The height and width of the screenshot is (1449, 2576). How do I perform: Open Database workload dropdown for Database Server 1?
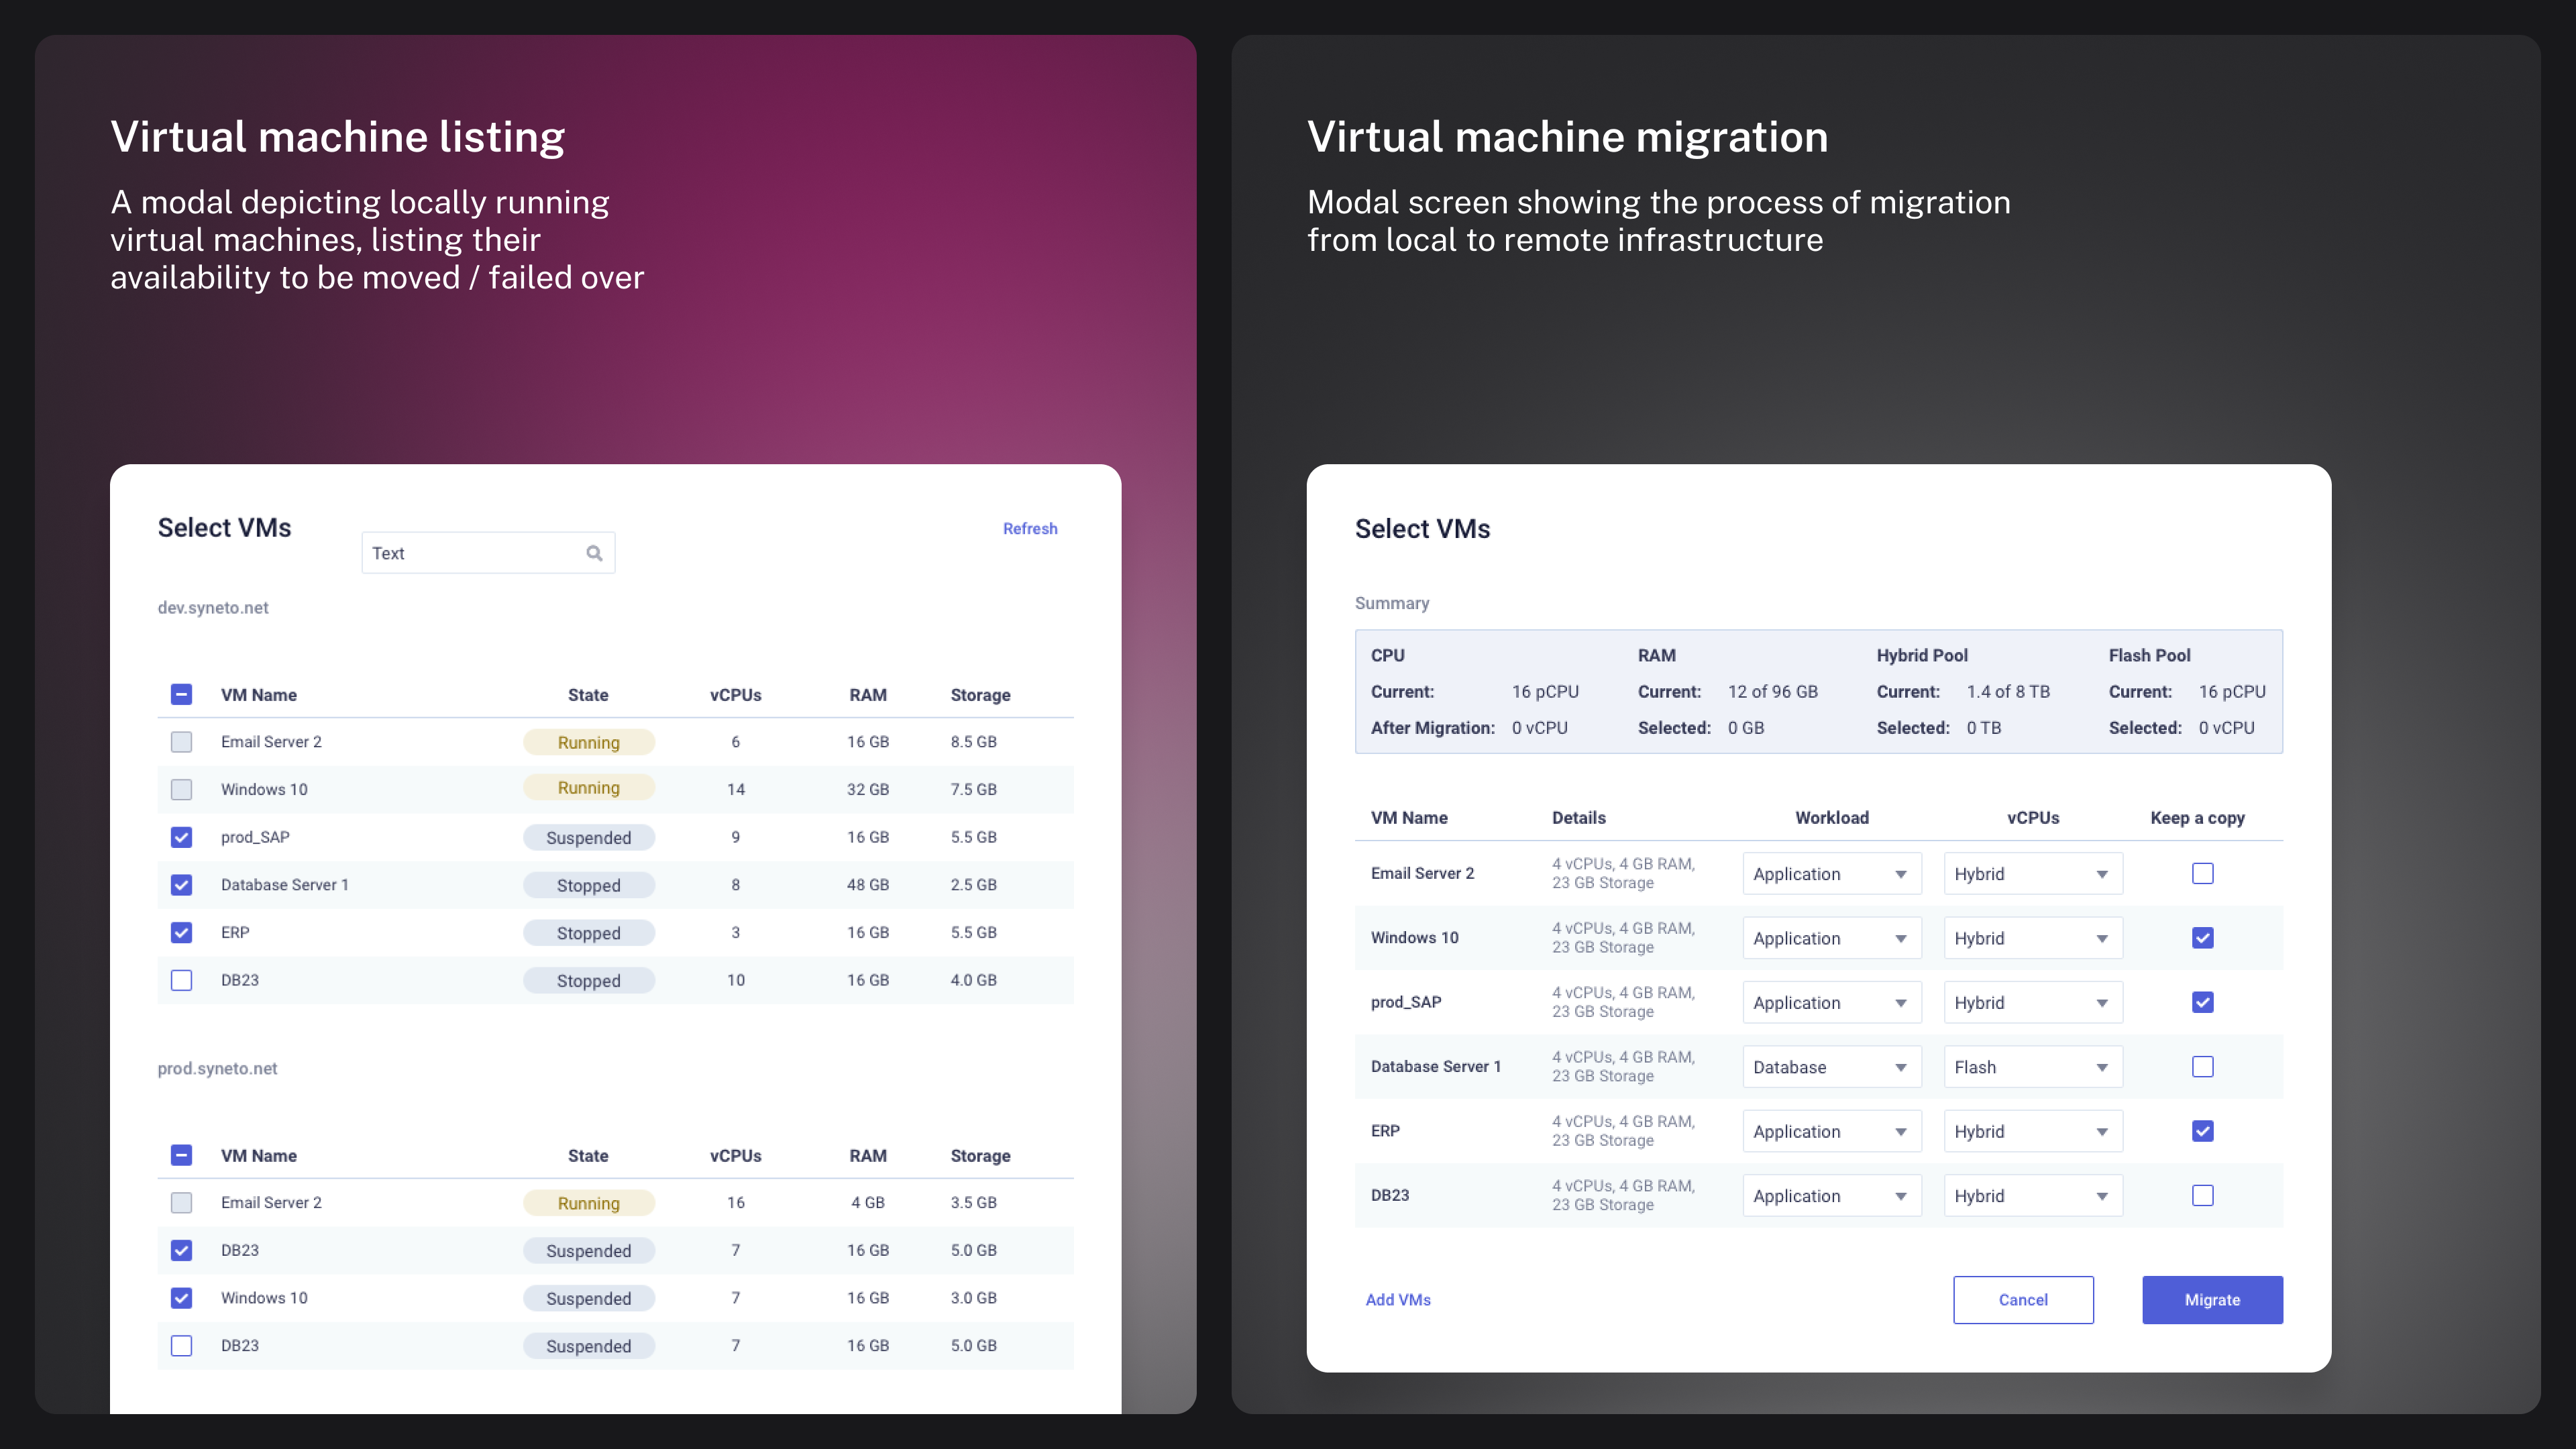point(1831,1067)
